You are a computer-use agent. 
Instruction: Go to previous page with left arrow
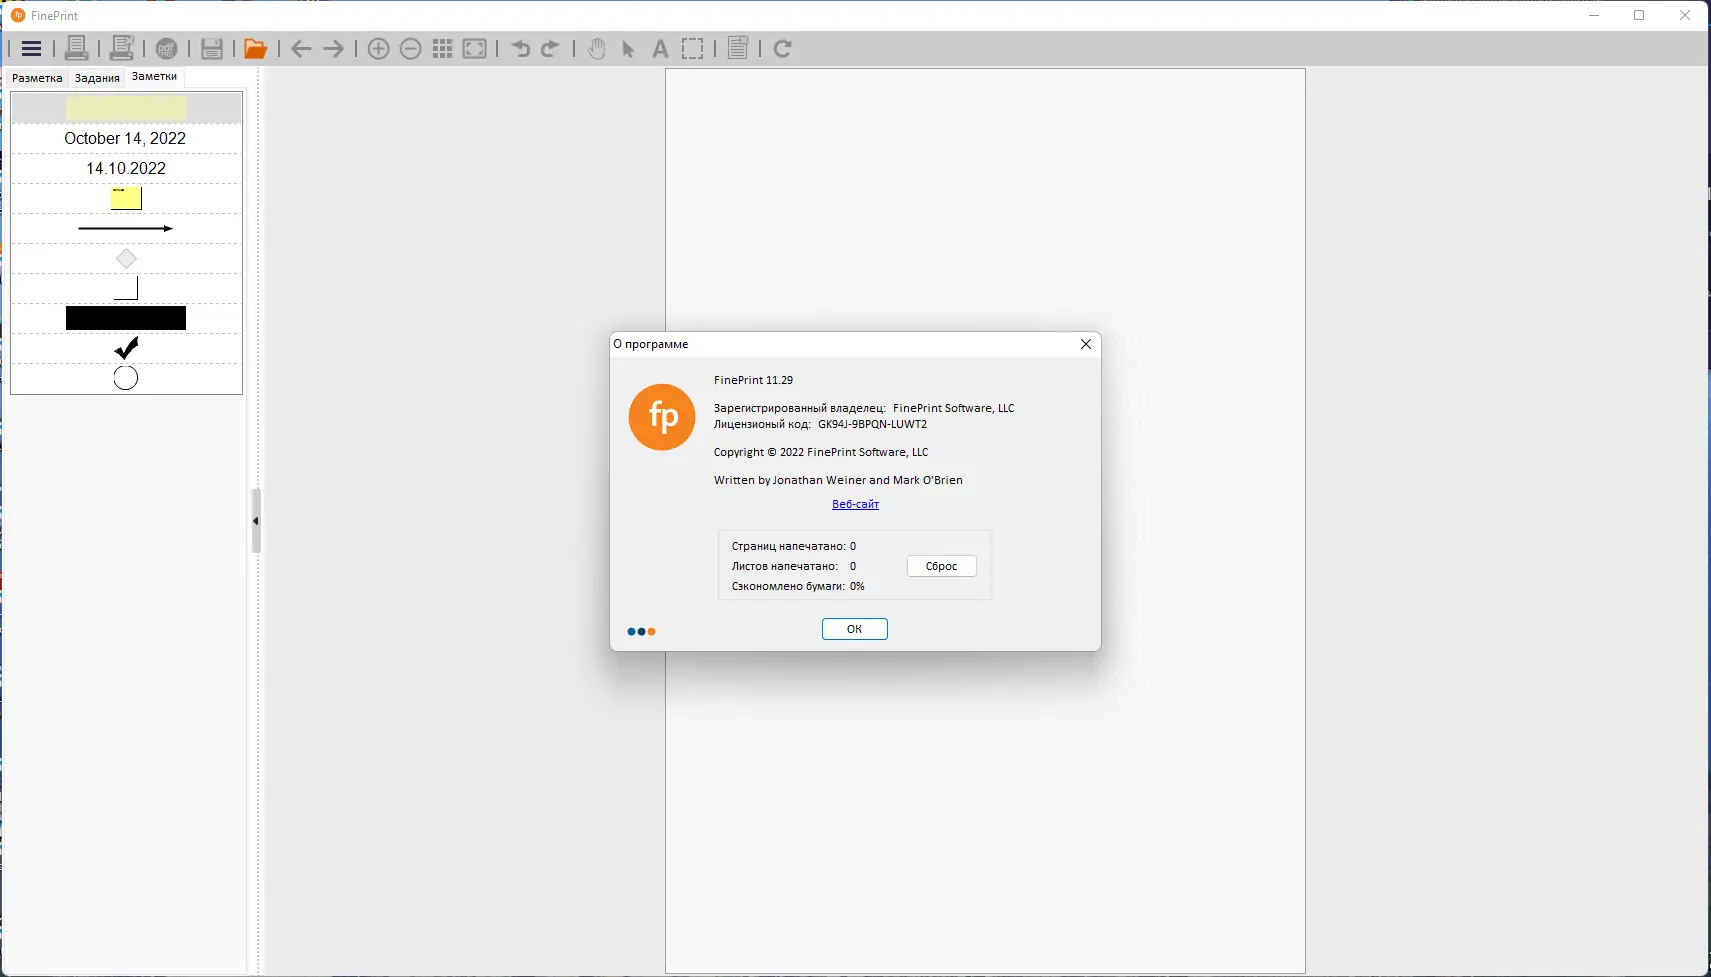[301, 48]
